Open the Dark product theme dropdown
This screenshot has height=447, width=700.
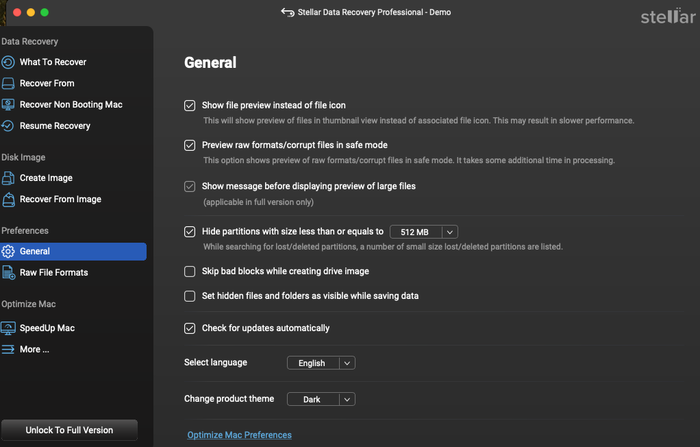[x=321, y=399]
